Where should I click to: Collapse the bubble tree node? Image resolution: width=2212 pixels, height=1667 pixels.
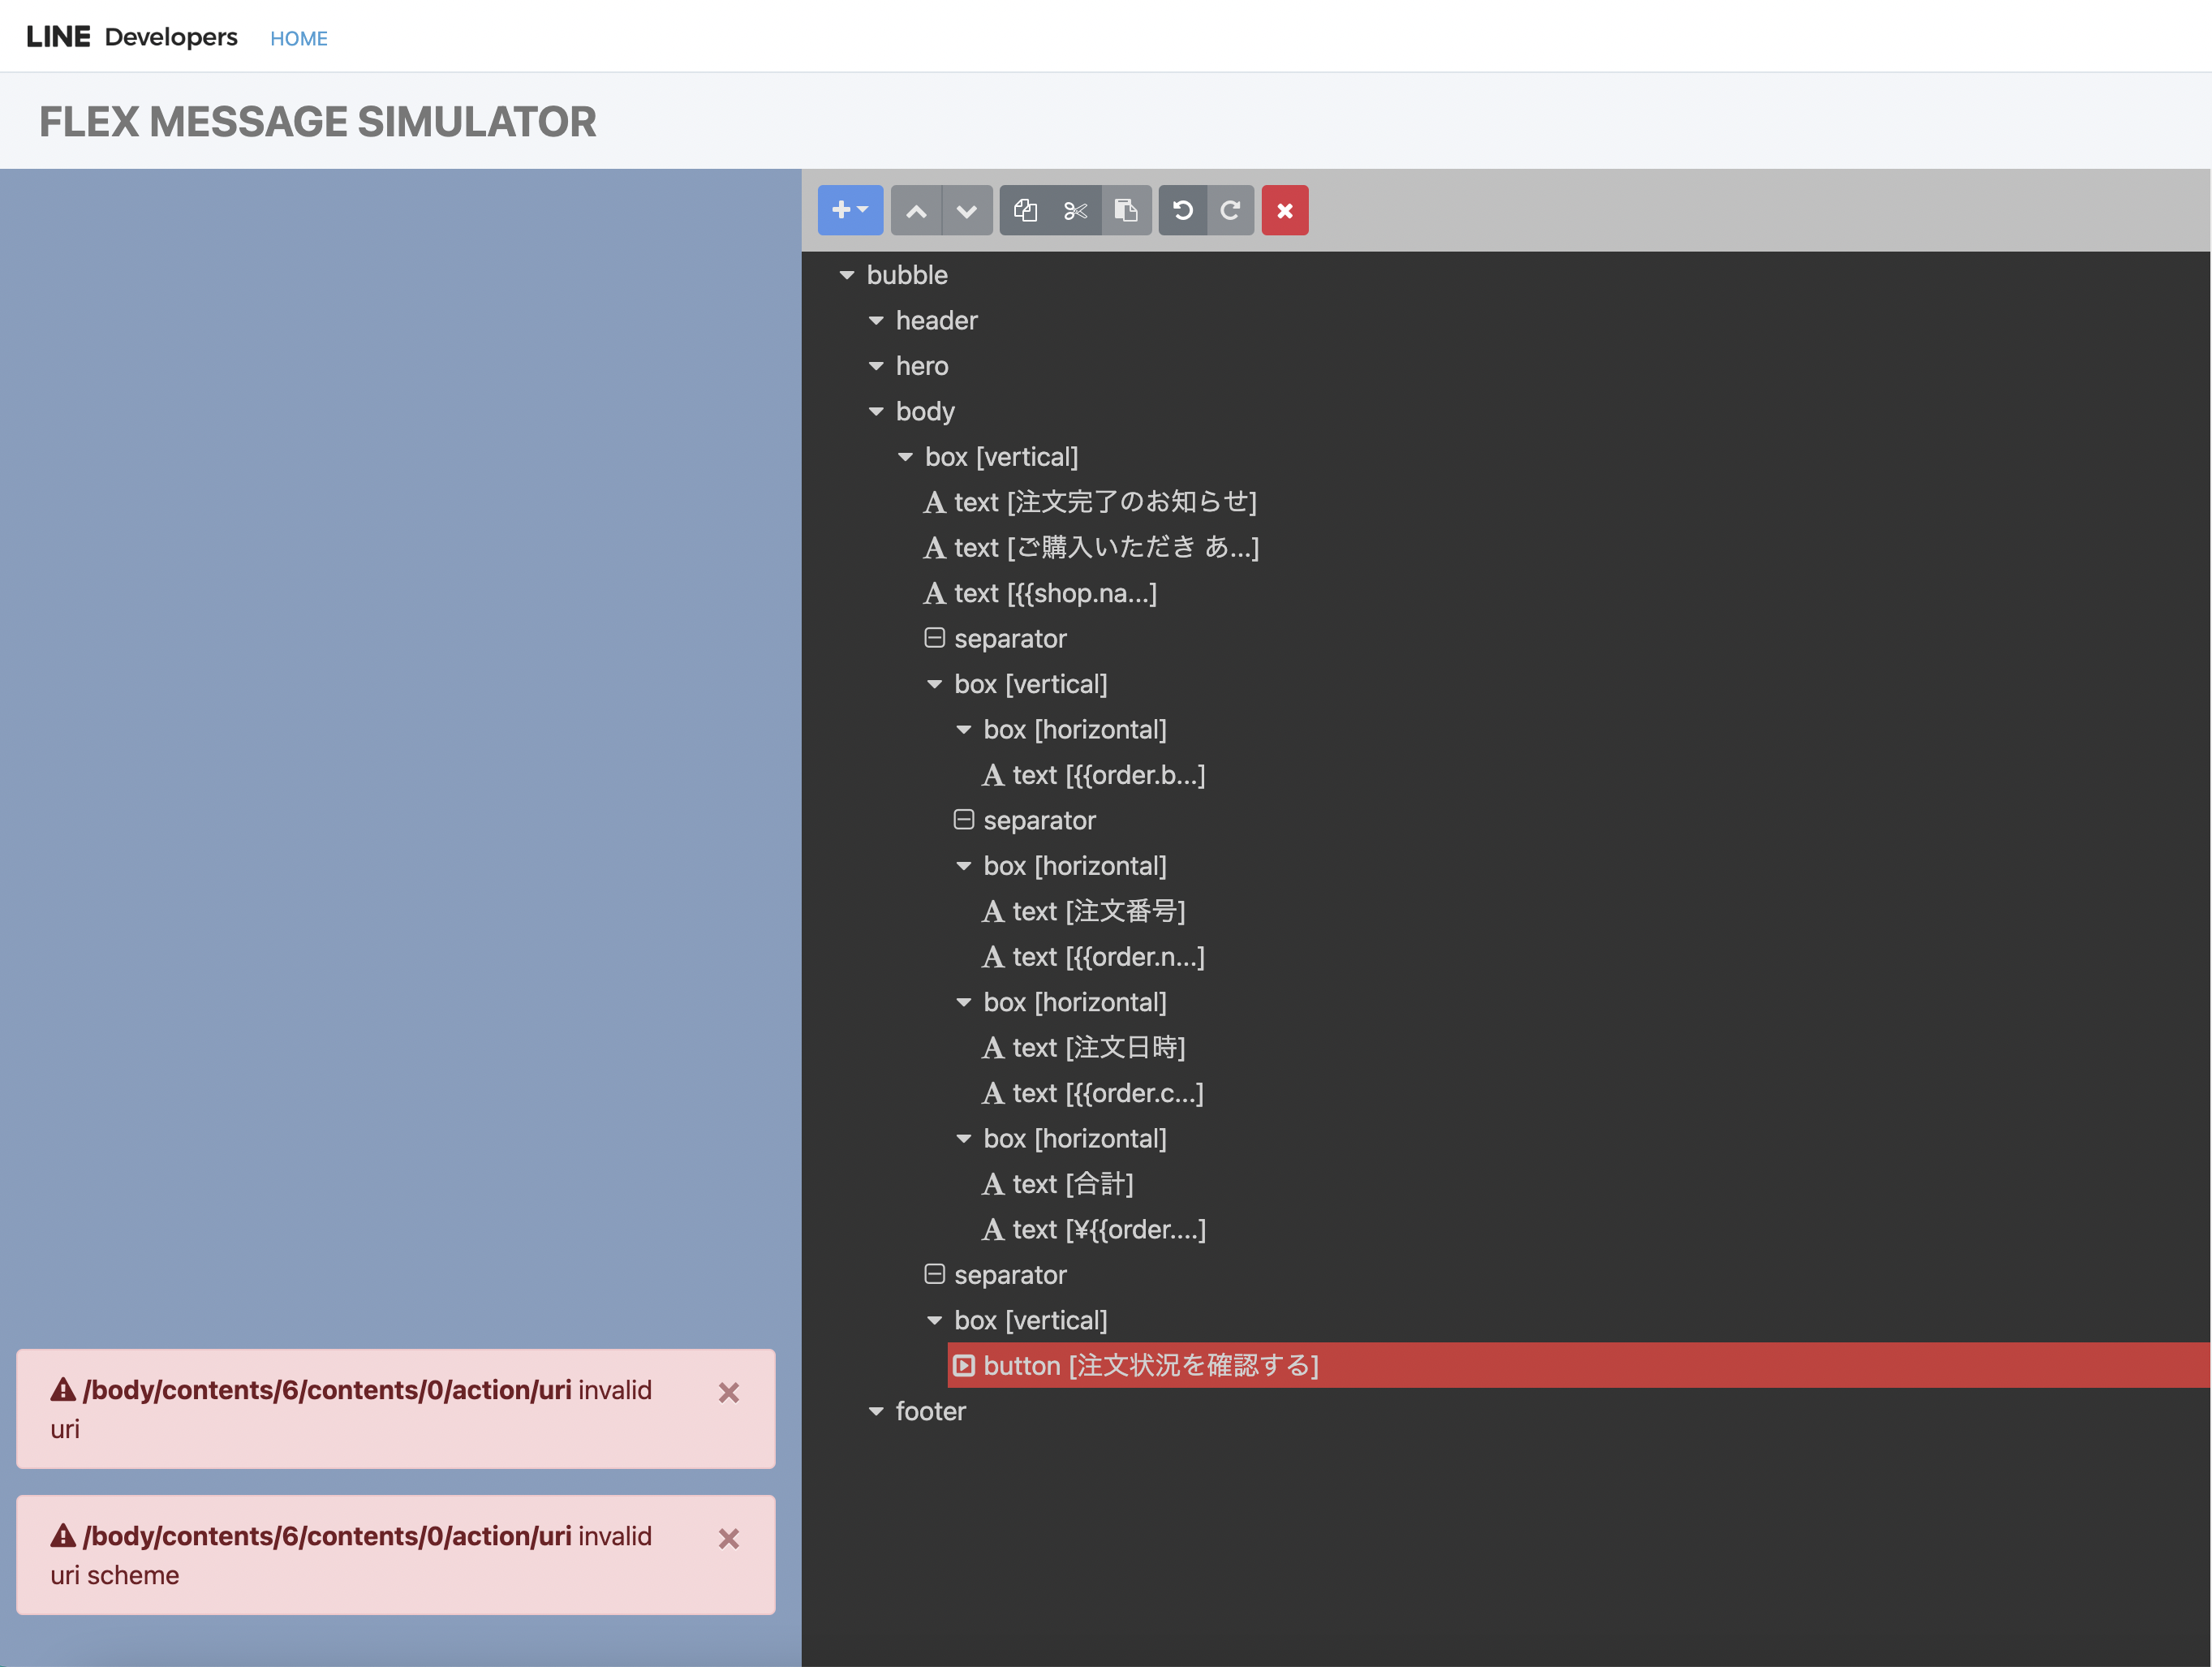(x=847, y=275)
